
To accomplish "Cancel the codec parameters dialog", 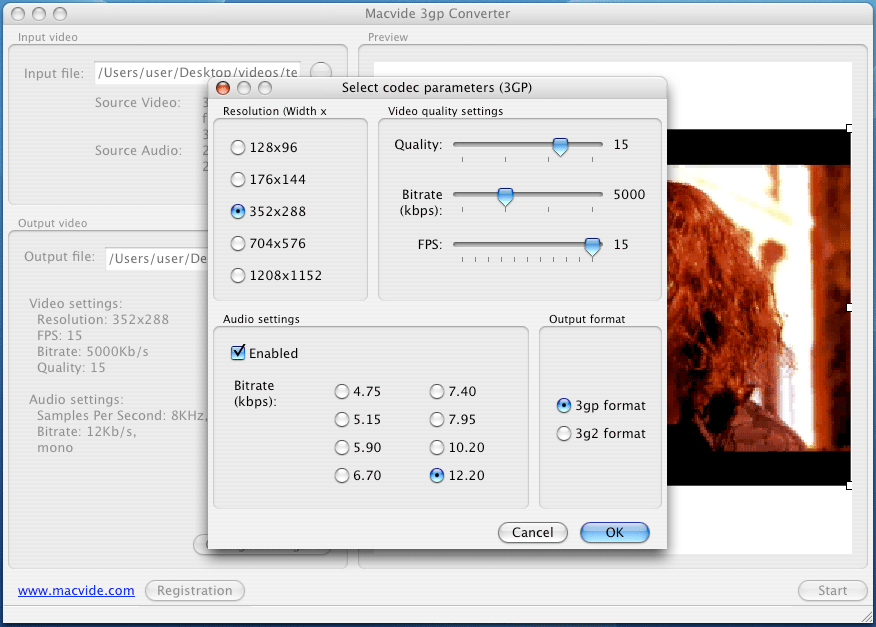I will tap(532, 533).
